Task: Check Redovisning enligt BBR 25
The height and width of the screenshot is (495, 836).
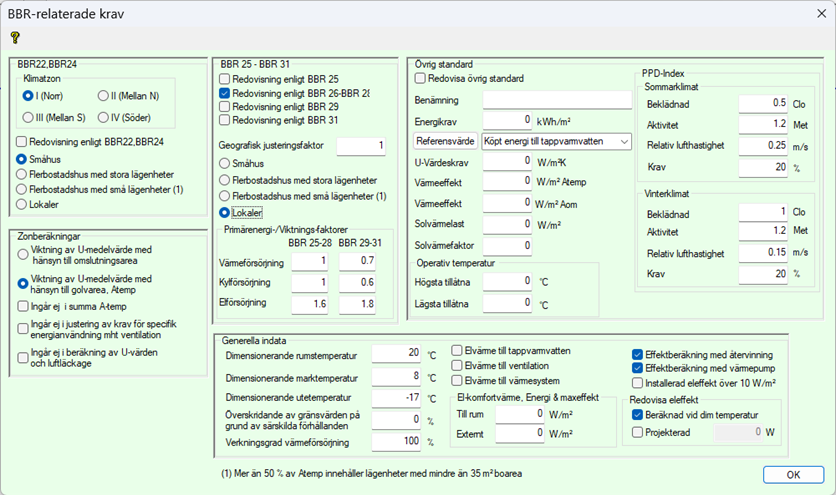Action: tap(225, 78)
